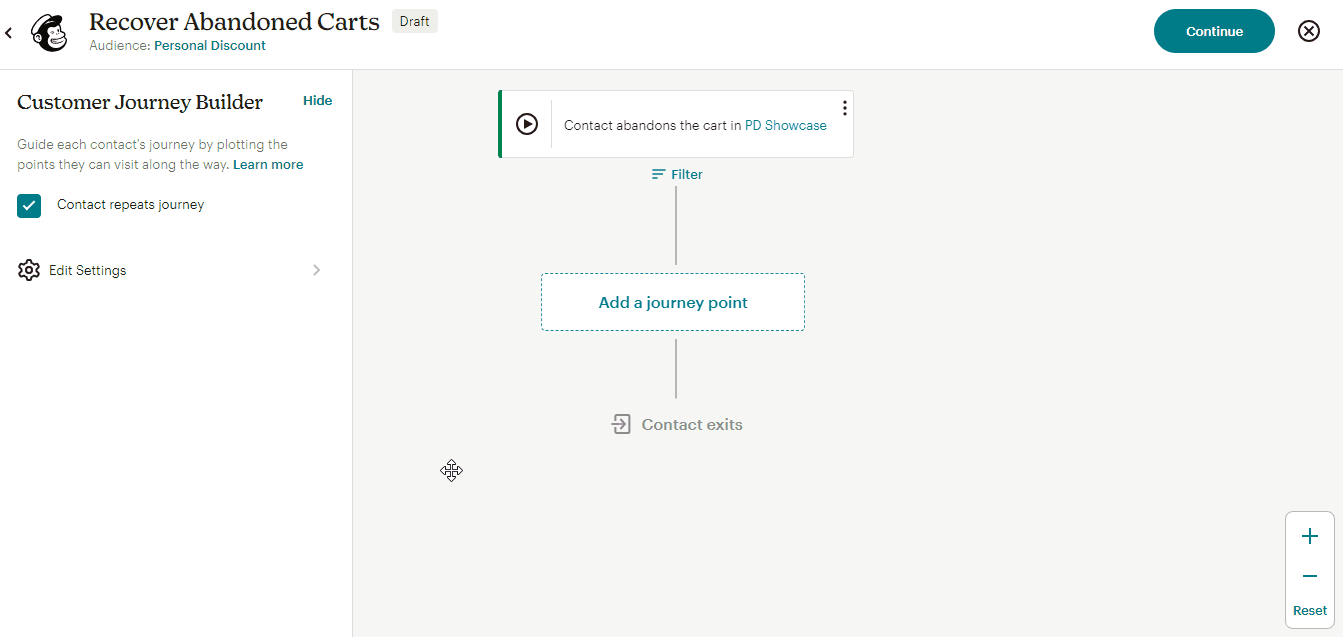Open the Personal Discount audience link

(209, 45)
